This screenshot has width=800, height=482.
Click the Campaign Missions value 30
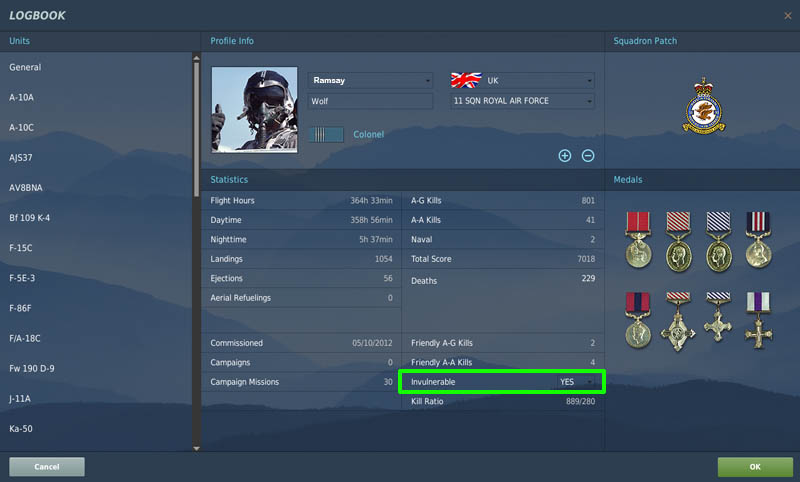click(388, 382)
